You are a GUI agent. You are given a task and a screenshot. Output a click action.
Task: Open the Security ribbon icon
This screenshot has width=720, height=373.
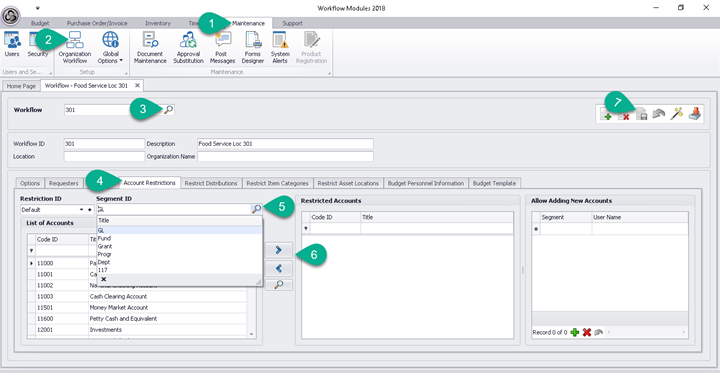tap(38, 45)
